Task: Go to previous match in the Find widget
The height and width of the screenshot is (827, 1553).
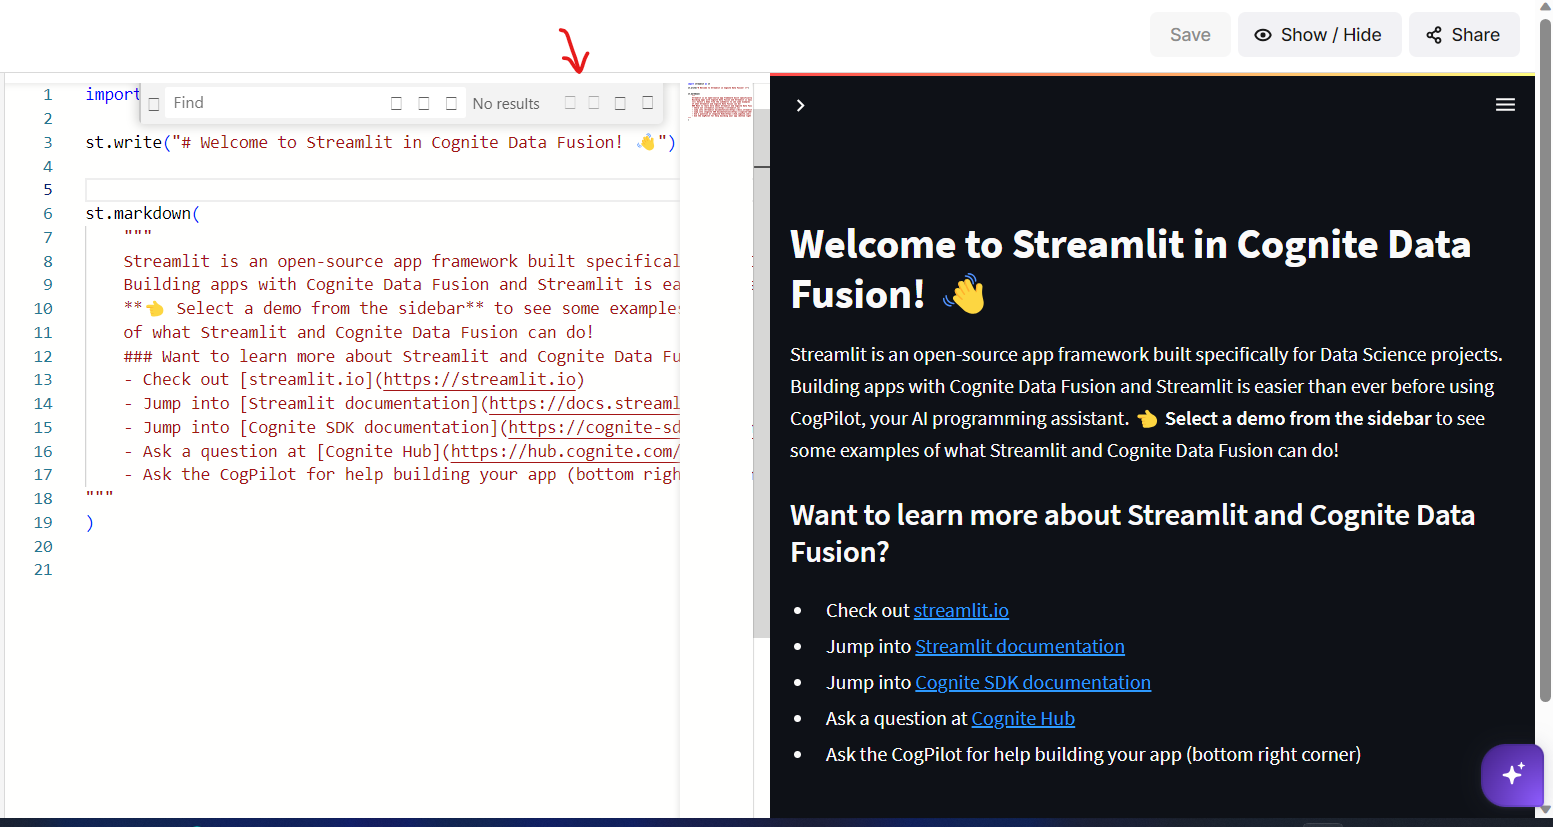Action: pos(571,103)
